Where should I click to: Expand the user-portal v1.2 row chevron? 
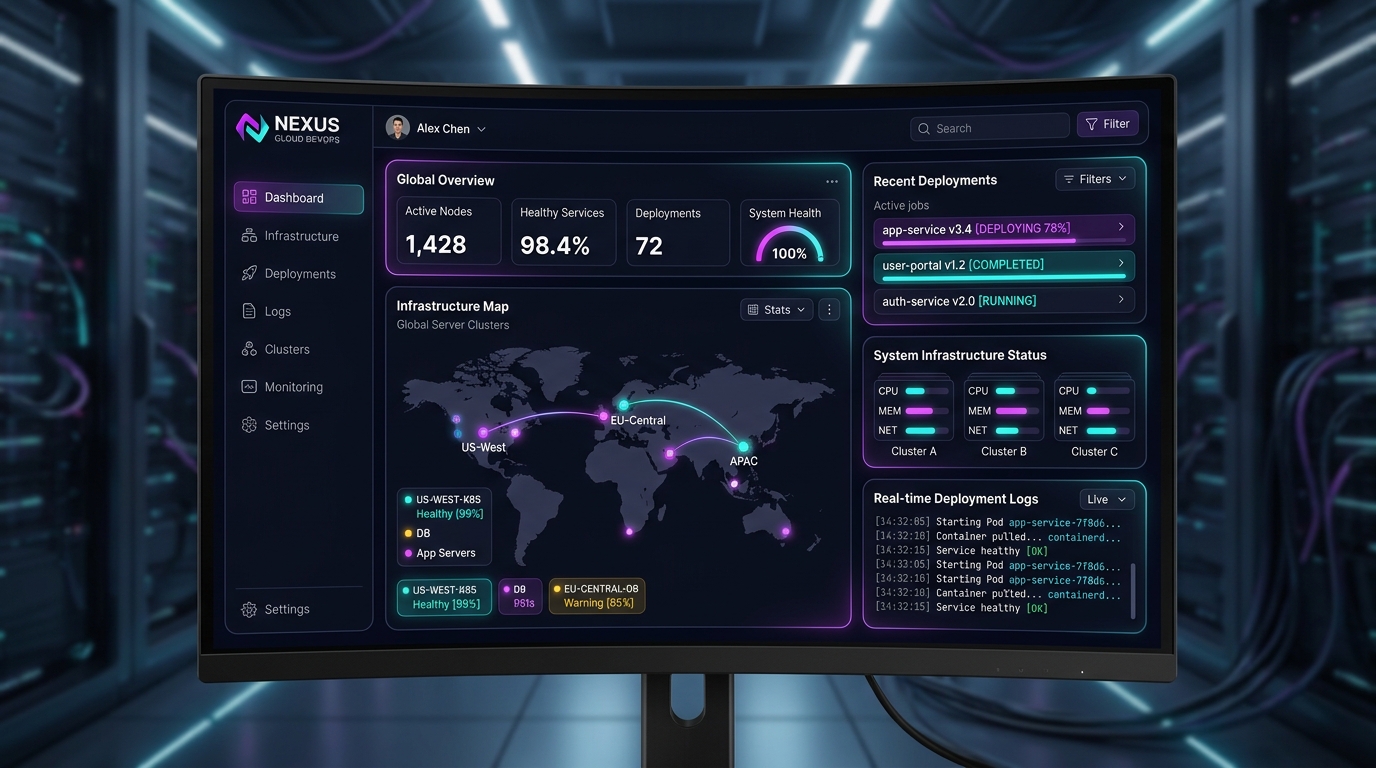(x=1121, y=264)
